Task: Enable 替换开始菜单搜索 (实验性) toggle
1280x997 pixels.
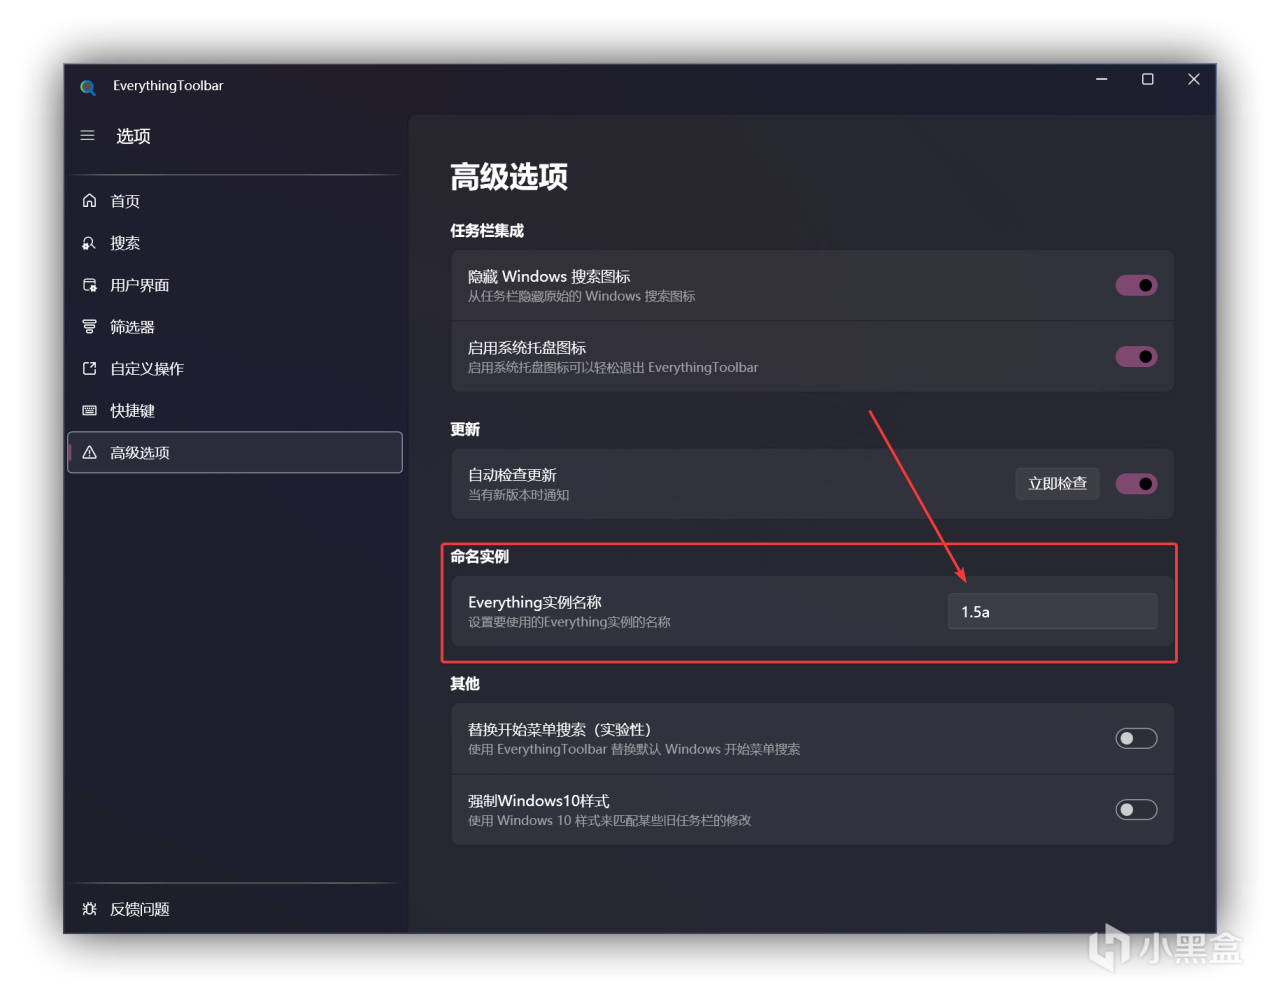Action: pos(1136,739)
